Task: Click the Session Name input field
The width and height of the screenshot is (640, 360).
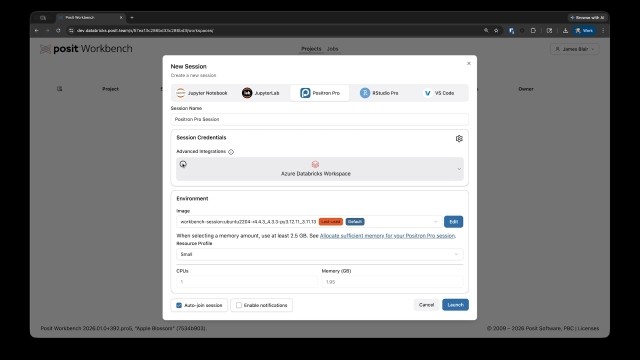Action: click(320, 119)
